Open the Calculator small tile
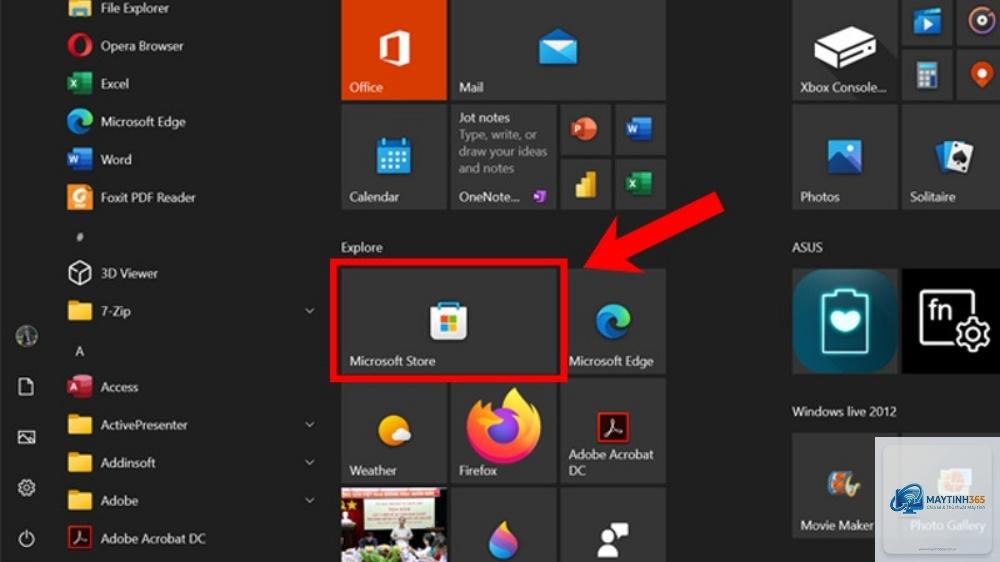The width and height of the screenshot is (1000, 562). pos(927,75)
